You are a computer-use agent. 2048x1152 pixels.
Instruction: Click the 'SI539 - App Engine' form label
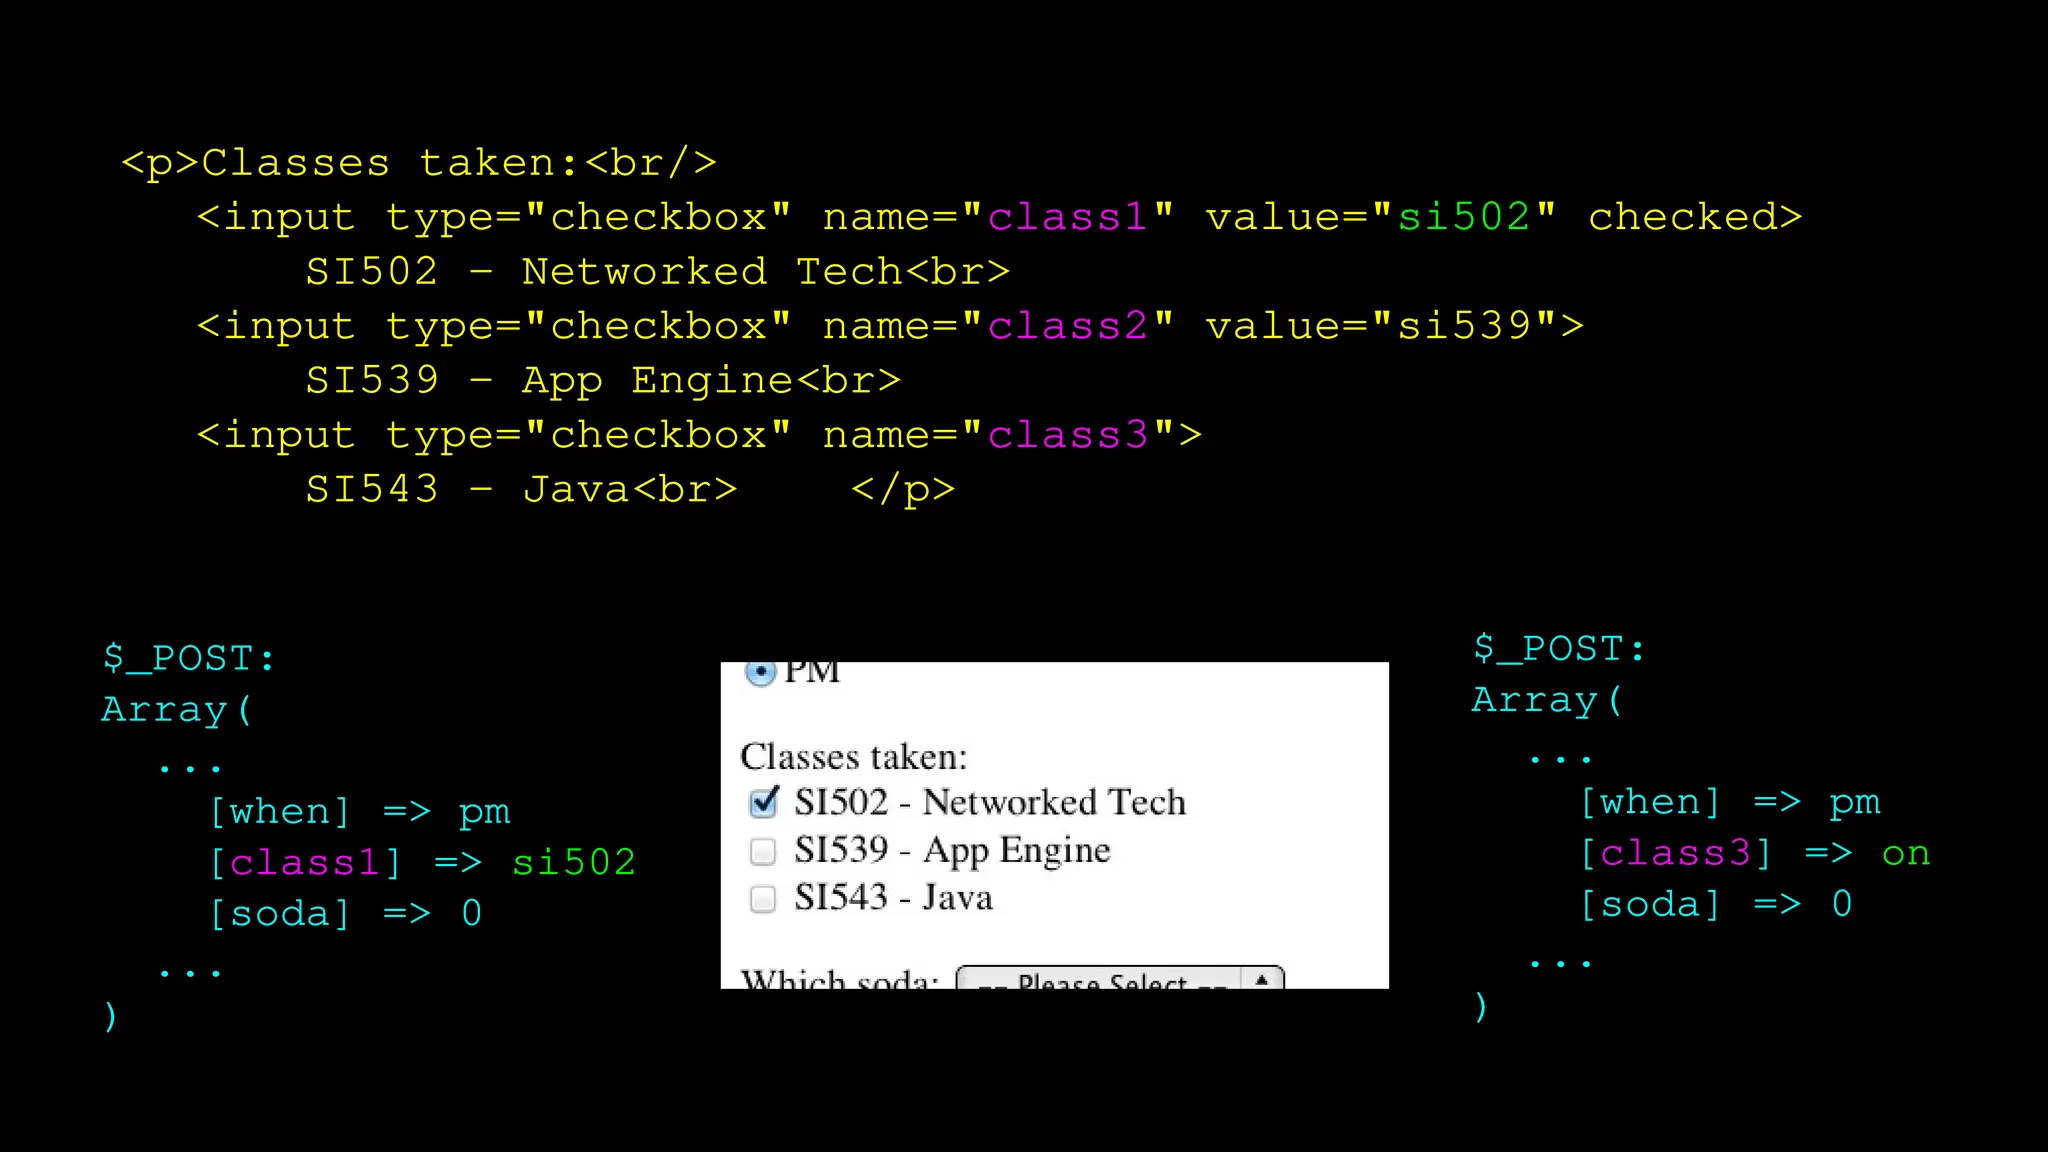[x=952, y=850]
